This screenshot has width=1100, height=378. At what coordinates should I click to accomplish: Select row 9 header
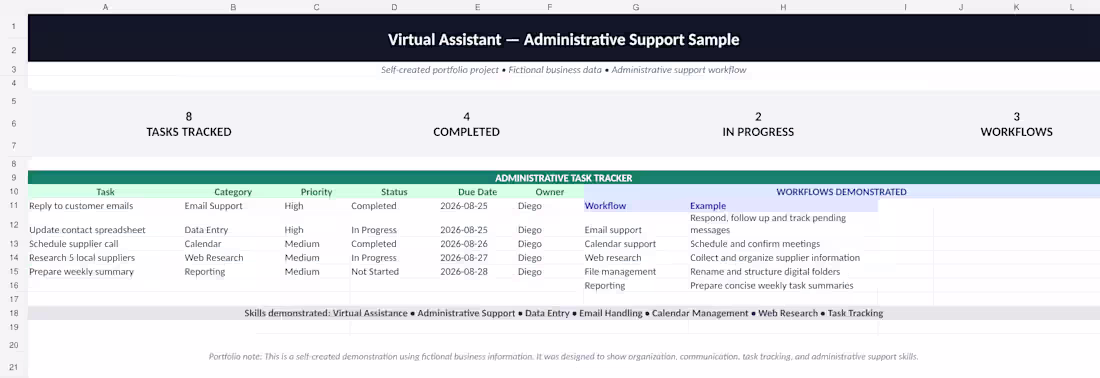tap(14, 178)
